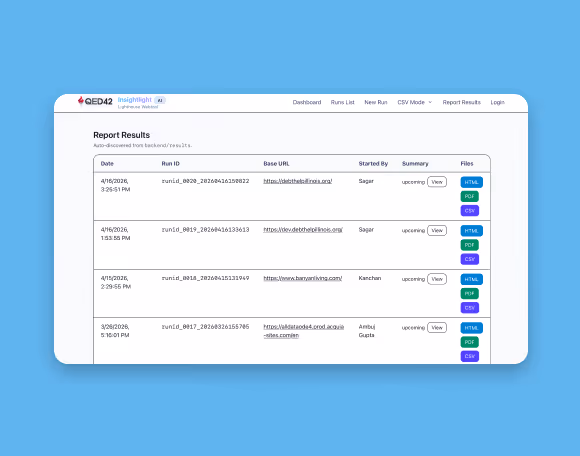Screen dimensions: 580x456
Task: Open banyanliving.com base URL link
Action: point(303,278)
